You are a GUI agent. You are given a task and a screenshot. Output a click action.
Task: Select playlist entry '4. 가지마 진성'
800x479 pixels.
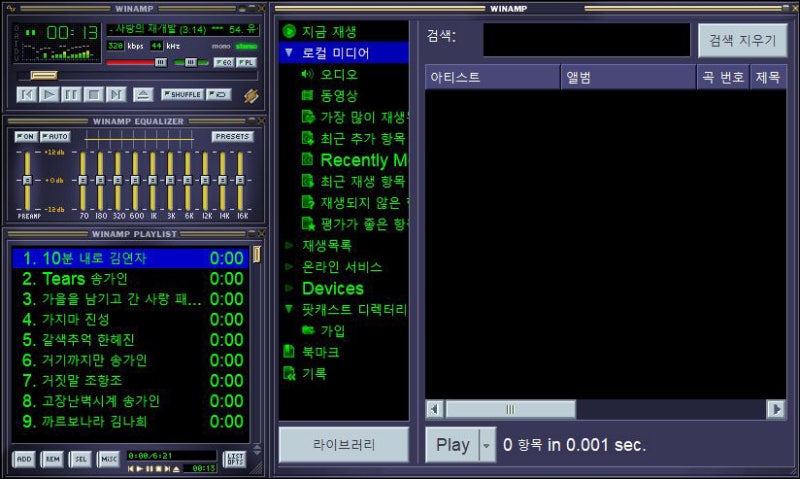pyautogui.click(x=131, y=319)
